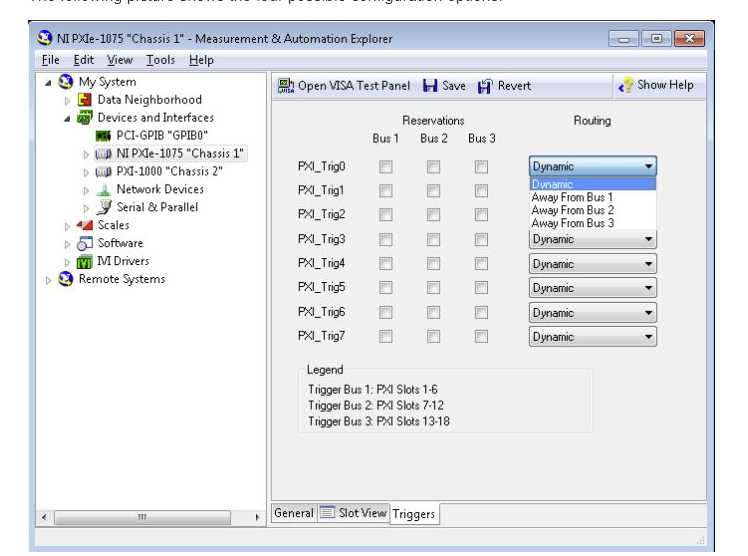Click the Remote Systems globe icon

65,279
